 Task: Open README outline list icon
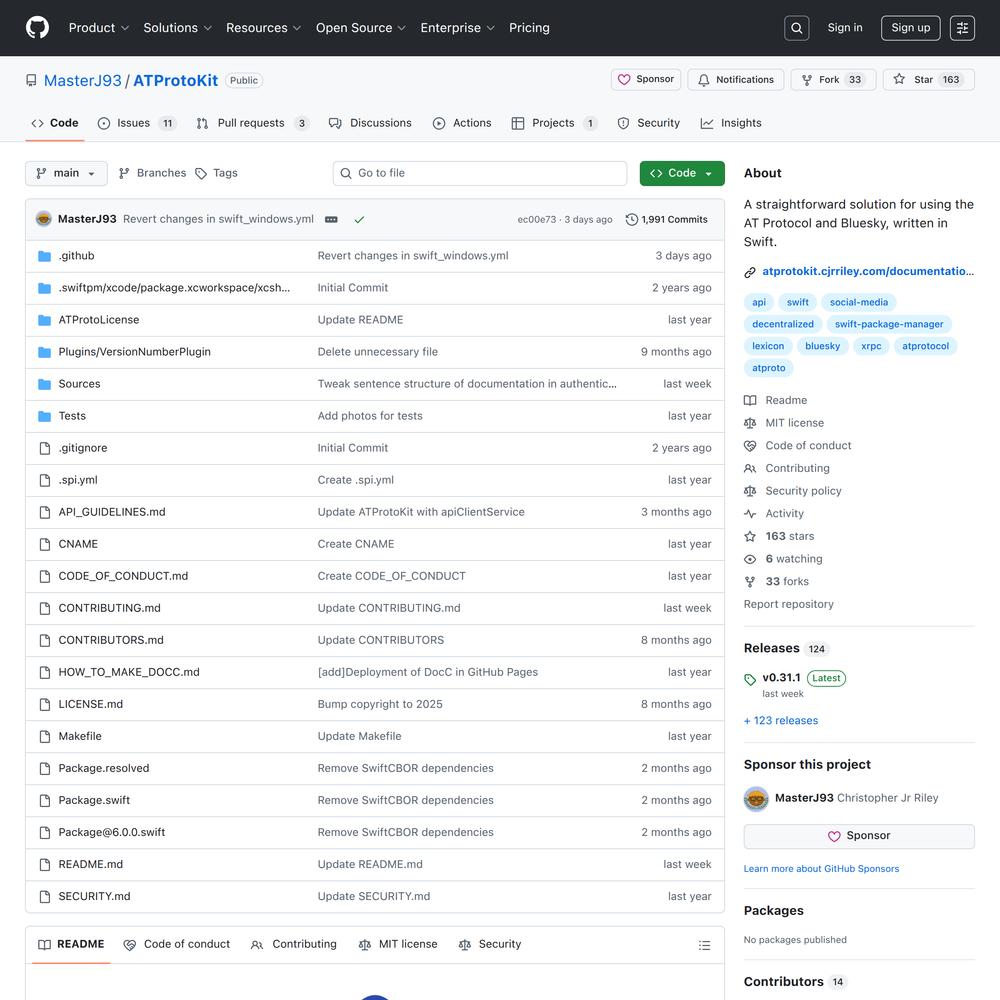click(704, 945)
